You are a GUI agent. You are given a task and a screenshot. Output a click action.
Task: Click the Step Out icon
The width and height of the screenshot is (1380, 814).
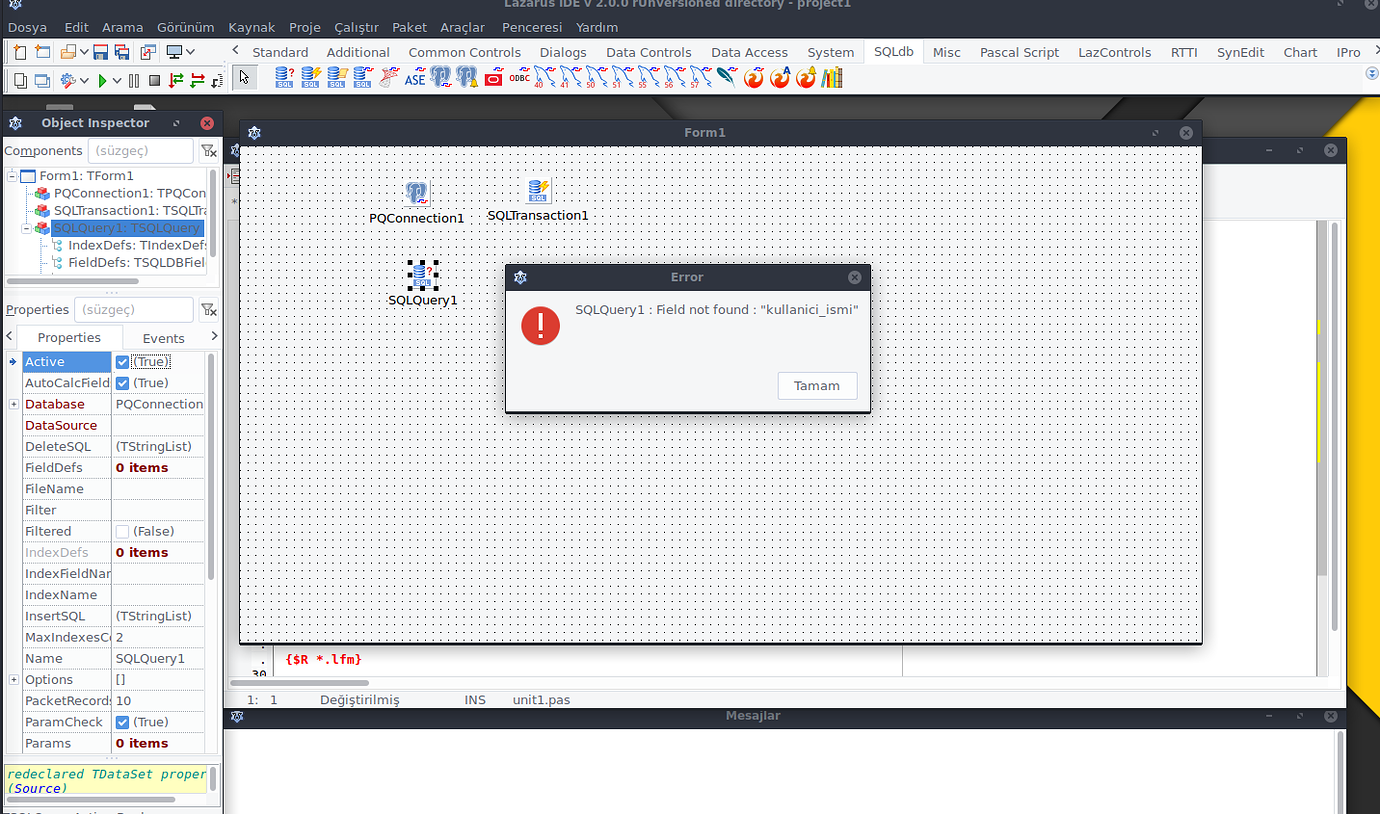point(217,81)
